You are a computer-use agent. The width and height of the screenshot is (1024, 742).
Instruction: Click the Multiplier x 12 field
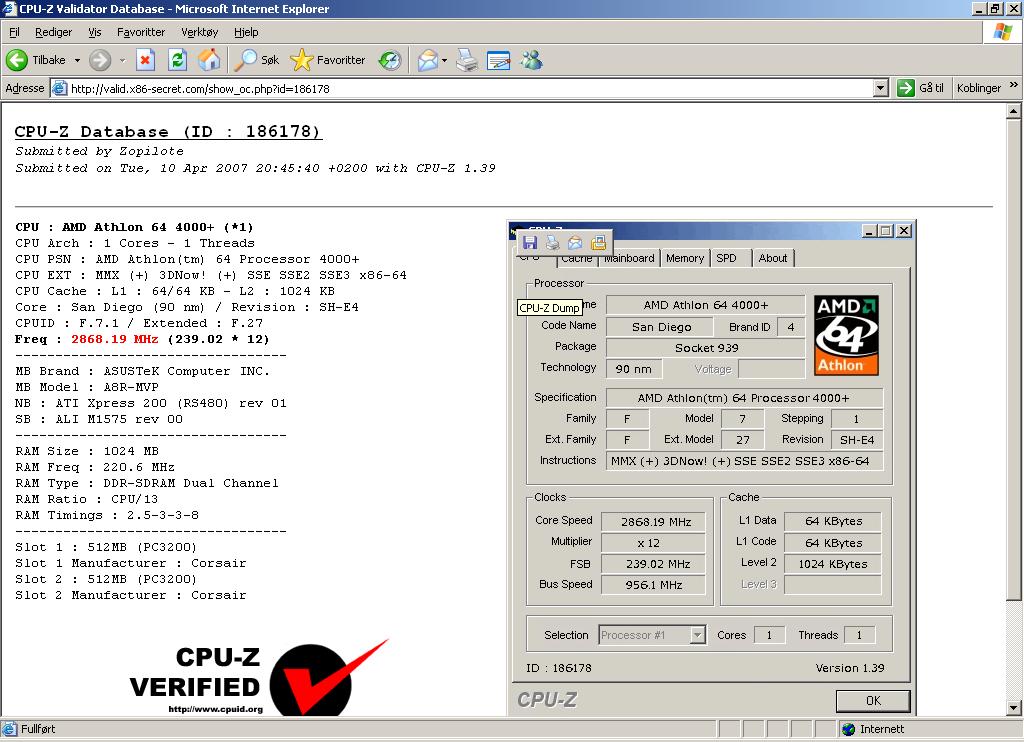pyautogui.click(x=654, y=543)
